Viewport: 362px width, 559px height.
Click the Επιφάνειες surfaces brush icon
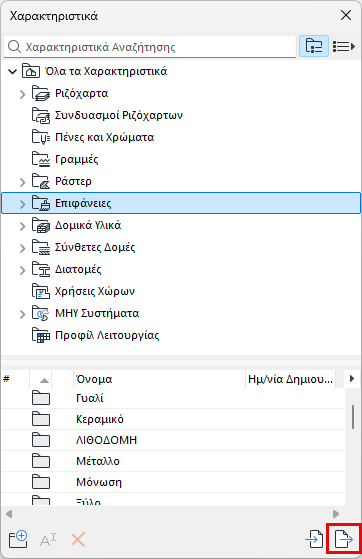[x=40, y=203]
